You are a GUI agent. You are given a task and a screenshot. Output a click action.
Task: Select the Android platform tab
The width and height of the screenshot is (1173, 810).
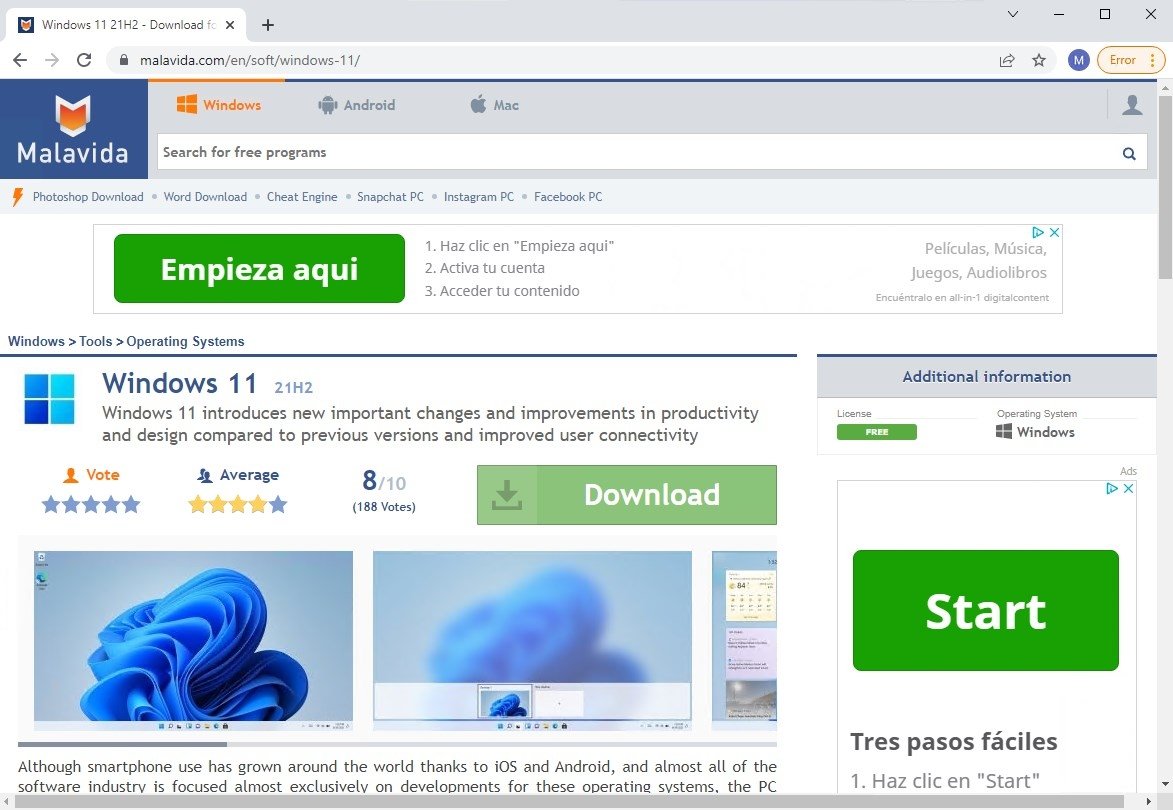point(356,105)
